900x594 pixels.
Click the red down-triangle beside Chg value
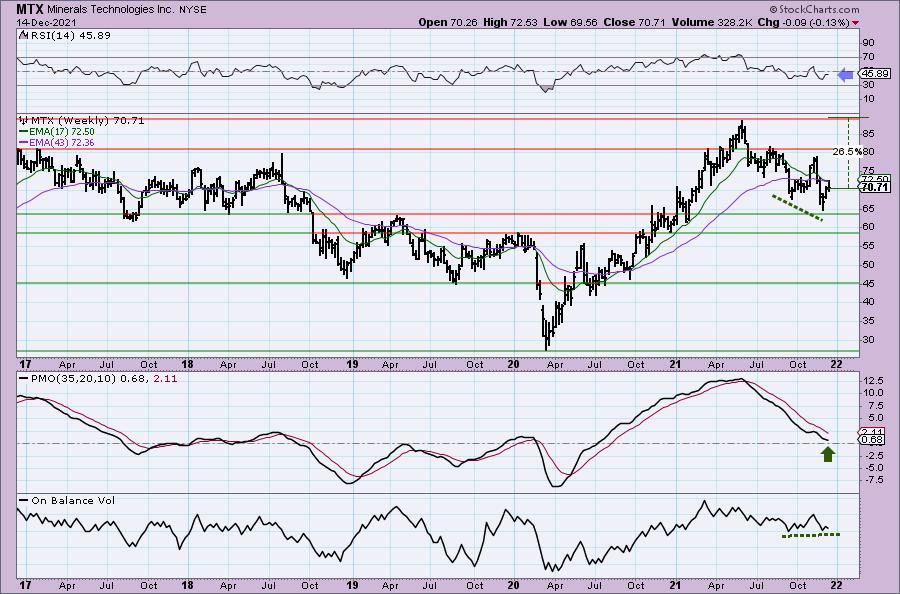pos(856,23)
